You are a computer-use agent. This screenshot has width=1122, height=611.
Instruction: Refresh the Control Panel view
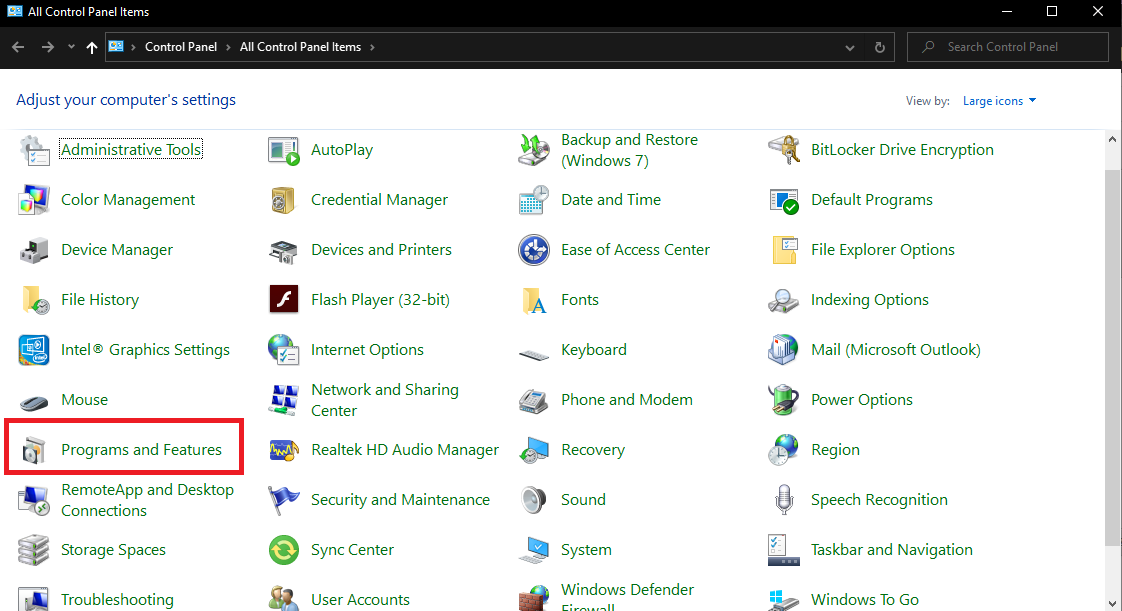[x=879, y=47]
